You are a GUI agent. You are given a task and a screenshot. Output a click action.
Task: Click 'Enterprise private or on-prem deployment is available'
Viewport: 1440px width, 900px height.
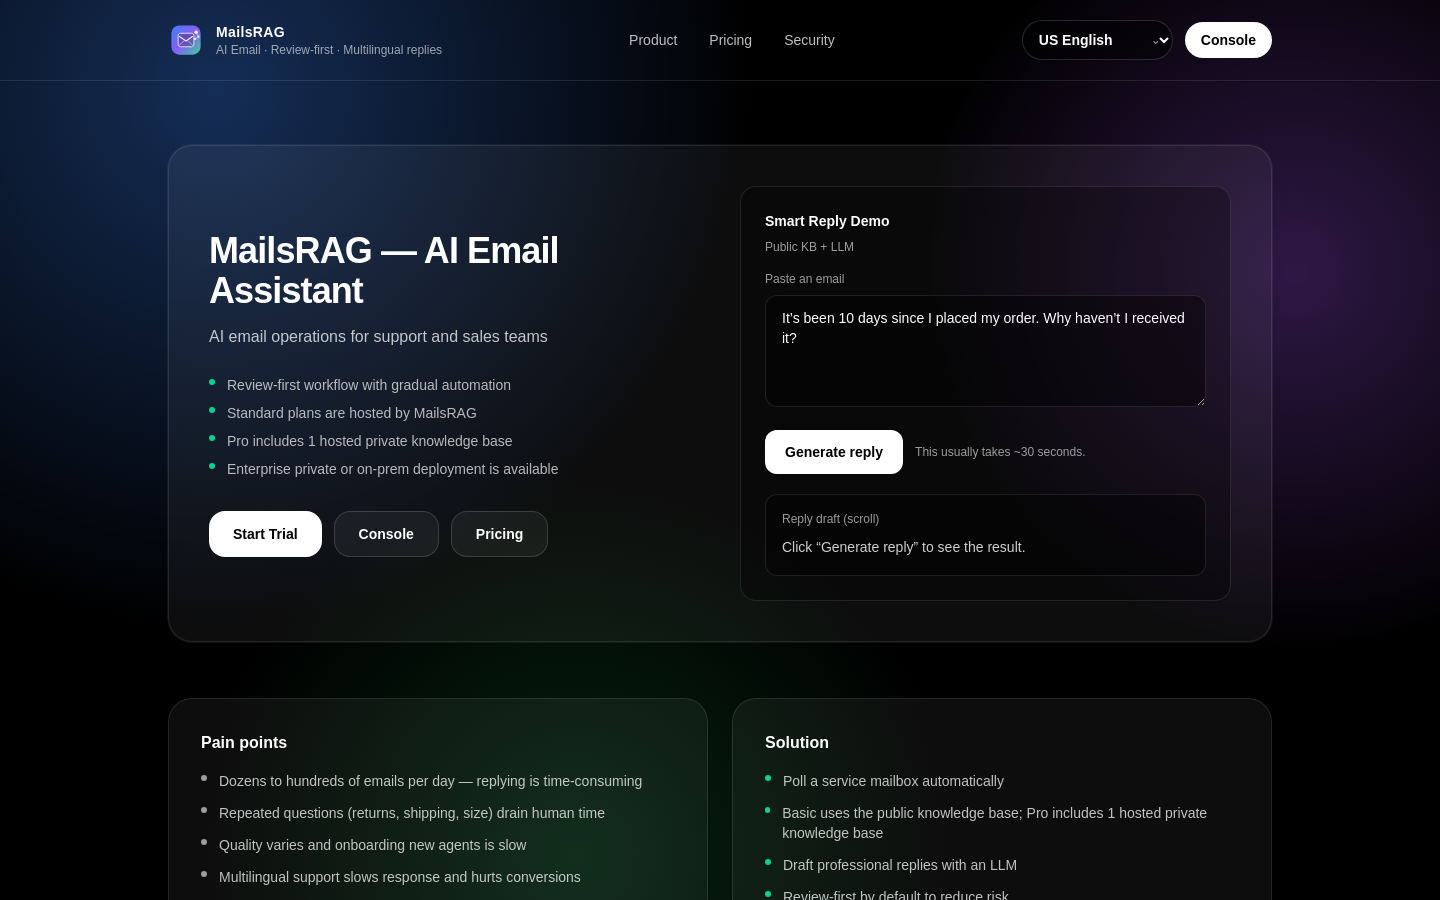pos(393,469)
